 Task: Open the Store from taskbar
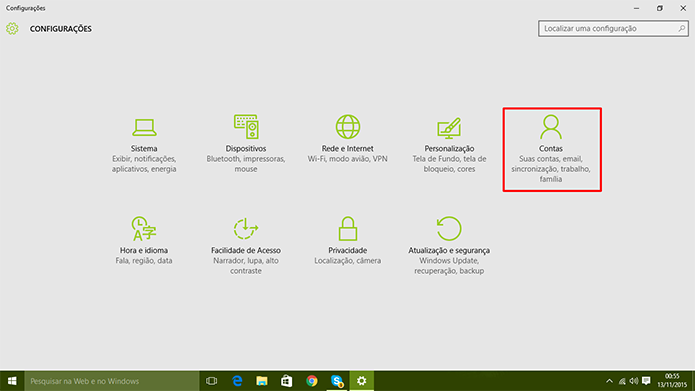(x=287, y=381)
